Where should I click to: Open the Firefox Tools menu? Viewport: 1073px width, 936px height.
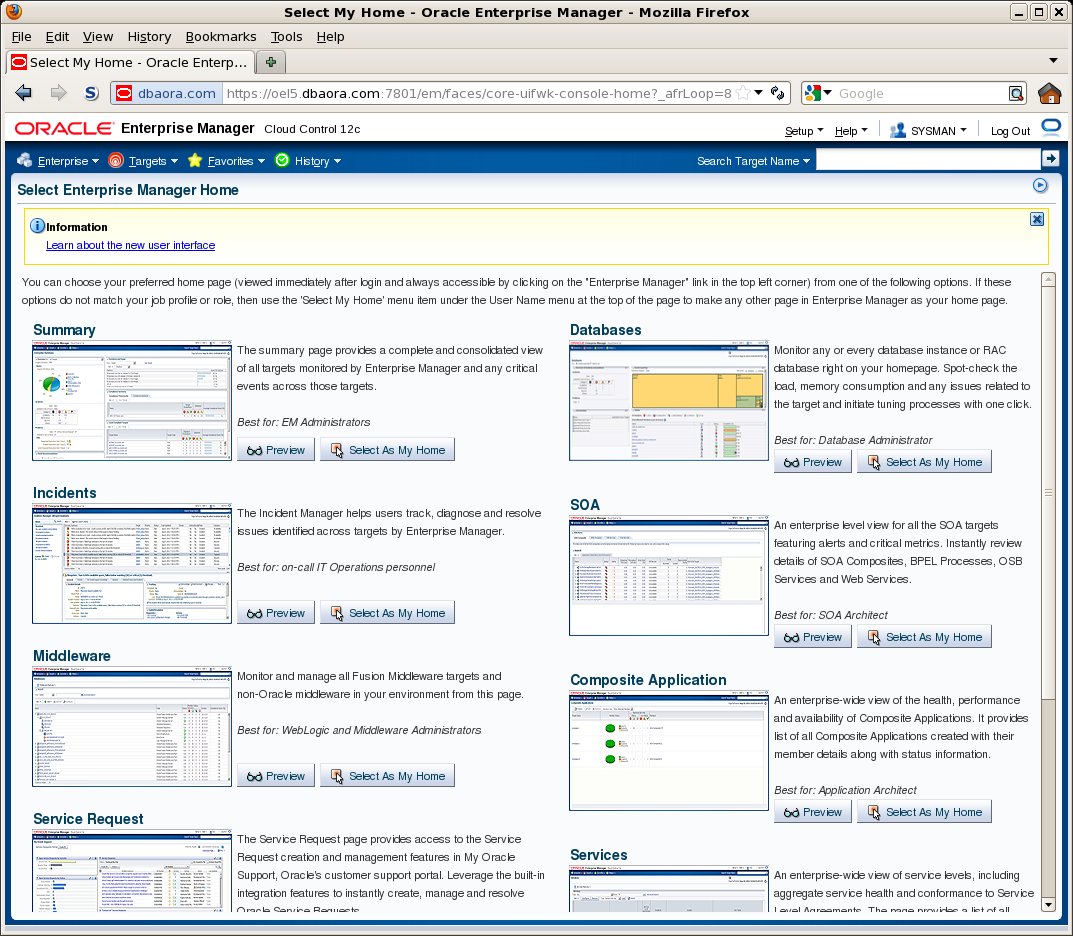pos(286,37)
